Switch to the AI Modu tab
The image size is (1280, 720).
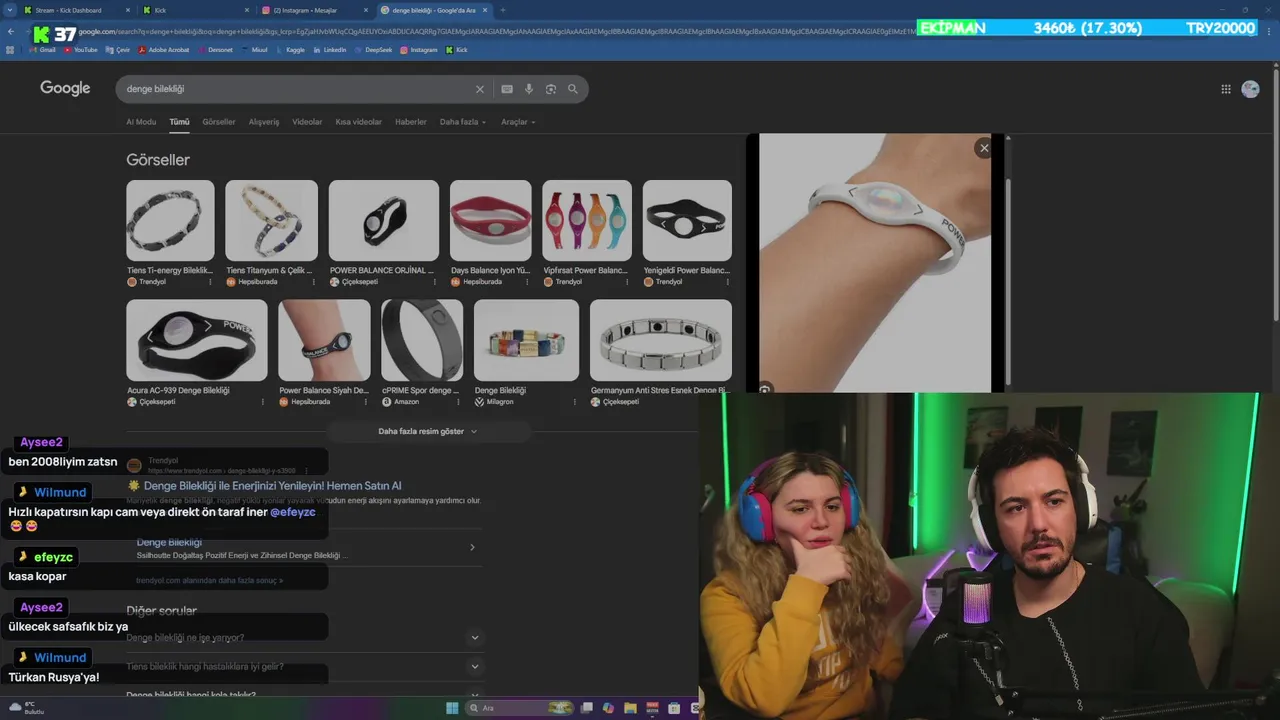(141, 122)
